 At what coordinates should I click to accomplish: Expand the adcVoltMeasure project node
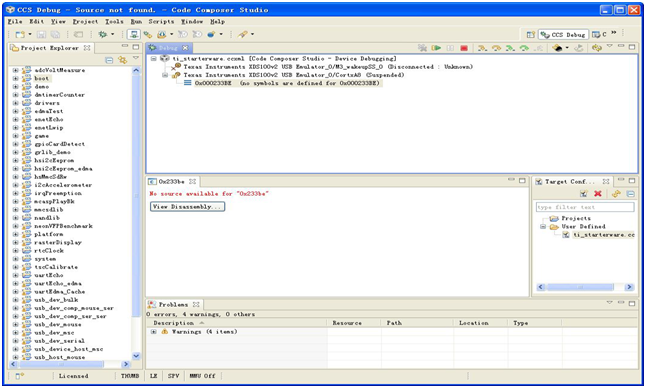pyautogui.click(x=15, y=70)
